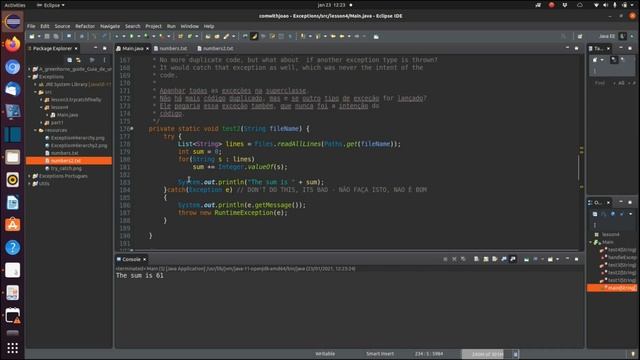Select the Java EE perspective button
The image size is (640, 360).
607,36
